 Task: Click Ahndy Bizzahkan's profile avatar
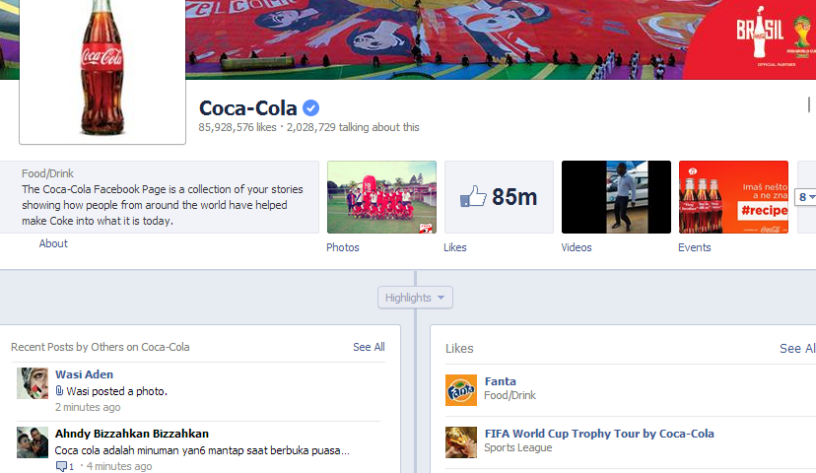coord(32,441)
